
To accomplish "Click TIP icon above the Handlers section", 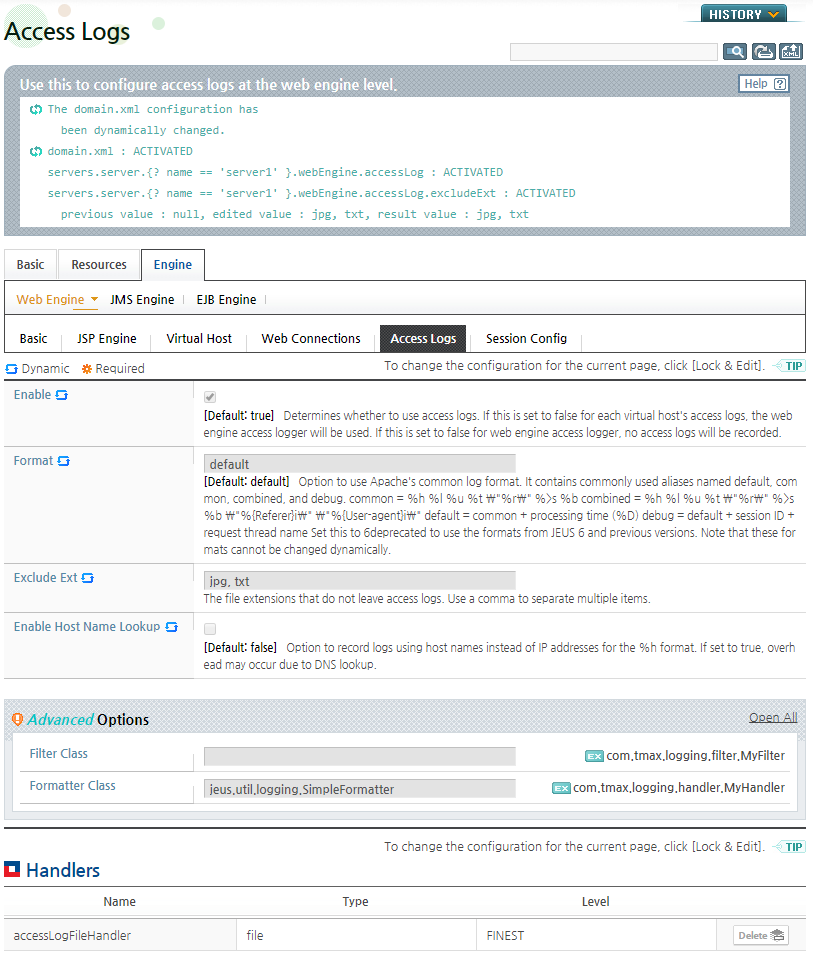I will tap(789, 847).
